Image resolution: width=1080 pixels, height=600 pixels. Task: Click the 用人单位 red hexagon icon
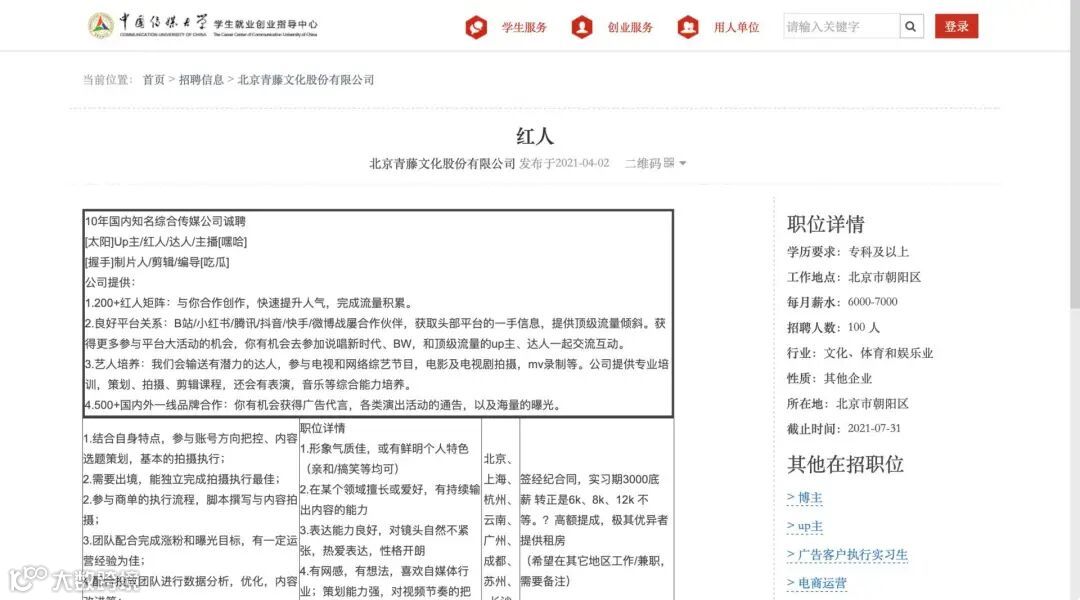[688, 27]
